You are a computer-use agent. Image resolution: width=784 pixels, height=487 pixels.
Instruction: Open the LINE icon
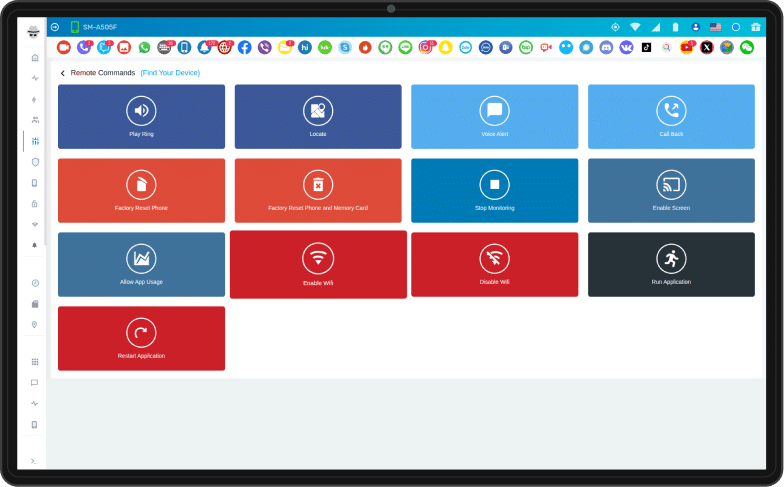pos(405,48)
